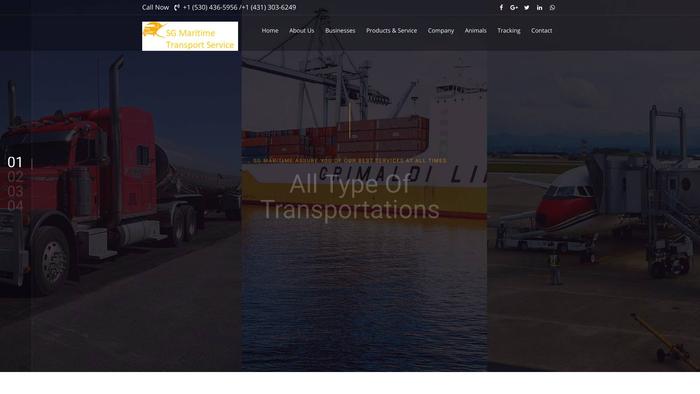This screenshot has width=700, height=394.
Task: Open the Facebook social icon
Action: [501, 8]
